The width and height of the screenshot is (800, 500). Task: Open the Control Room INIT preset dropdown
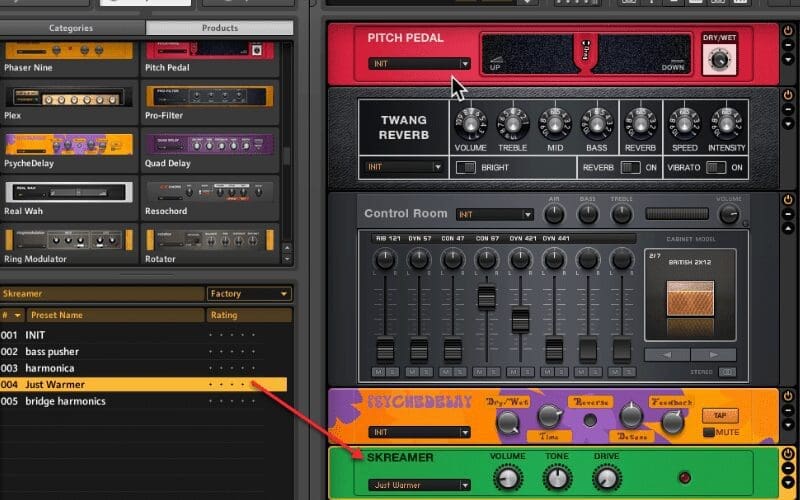494,214
